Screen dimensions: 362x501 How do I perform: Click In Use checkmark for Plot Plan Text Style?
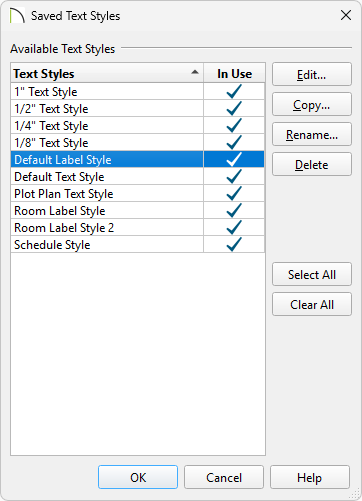(x=234, y=193)
